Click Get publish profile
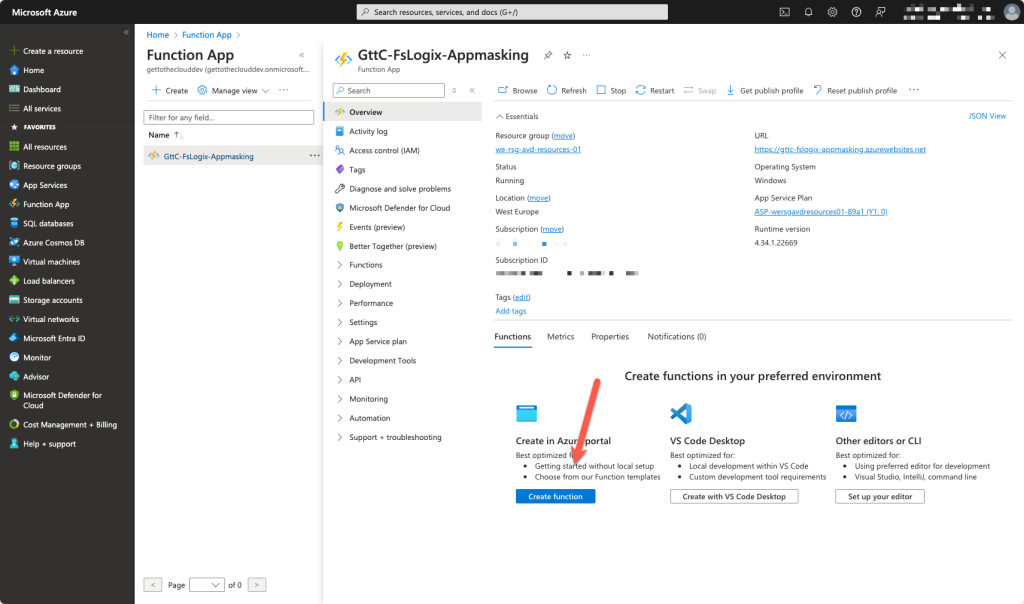Viewport: 1024px width, 604px height. (x=765, y=91)
